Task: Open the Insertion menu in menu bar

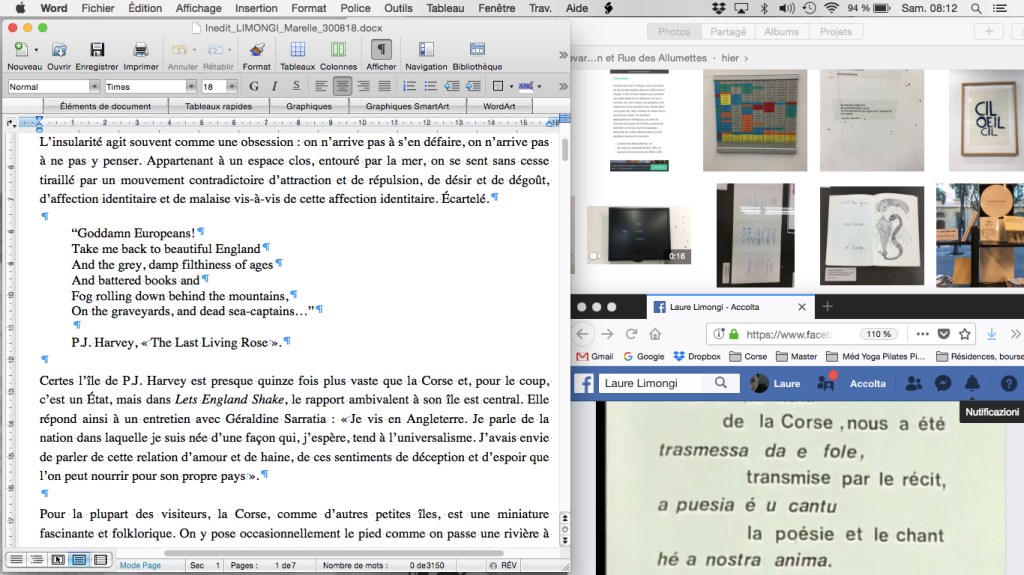Action: tap(256, 8)
